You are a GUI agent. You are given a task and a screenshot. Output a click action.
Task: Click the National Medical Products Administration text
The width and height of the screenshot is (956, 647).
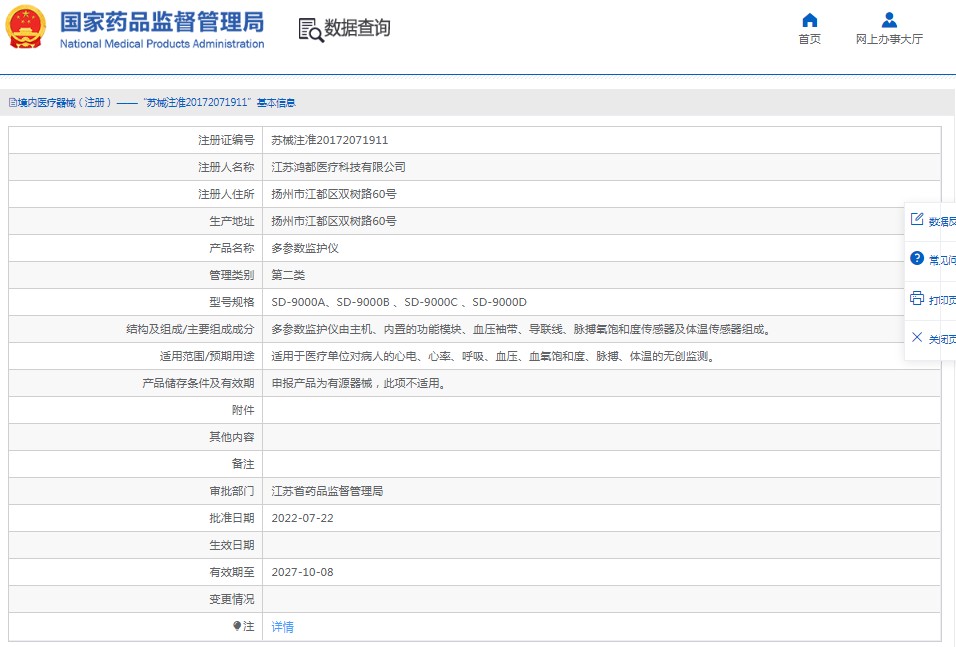162,44
